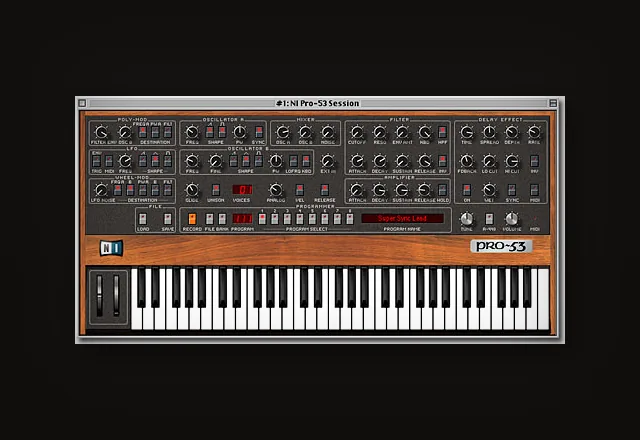This screenshot has width=640, height=440.
Task: Enable Poly-Mod FREQ A destination switch
Action: (x=142, y=132)
